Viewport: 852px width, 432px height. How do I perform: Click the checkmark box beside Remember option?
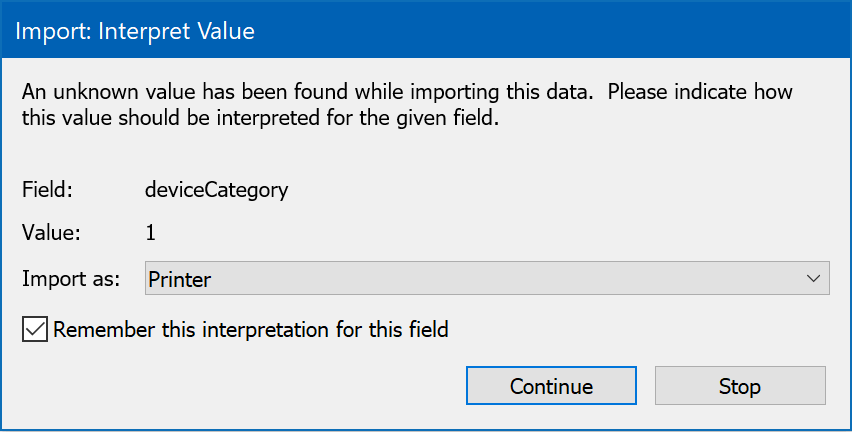[x=35, y=329]
